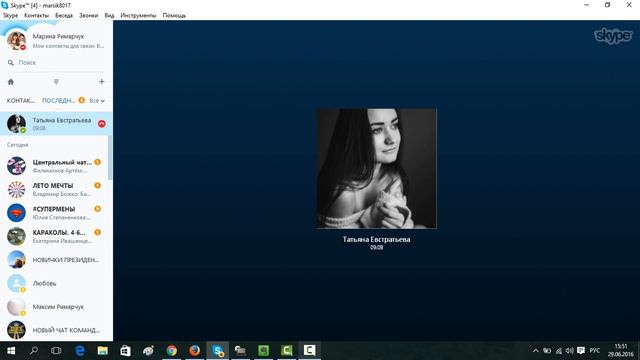
Task: Open КАРАКОЛЫ. 4-6... chat
Action: coord(54,236)
